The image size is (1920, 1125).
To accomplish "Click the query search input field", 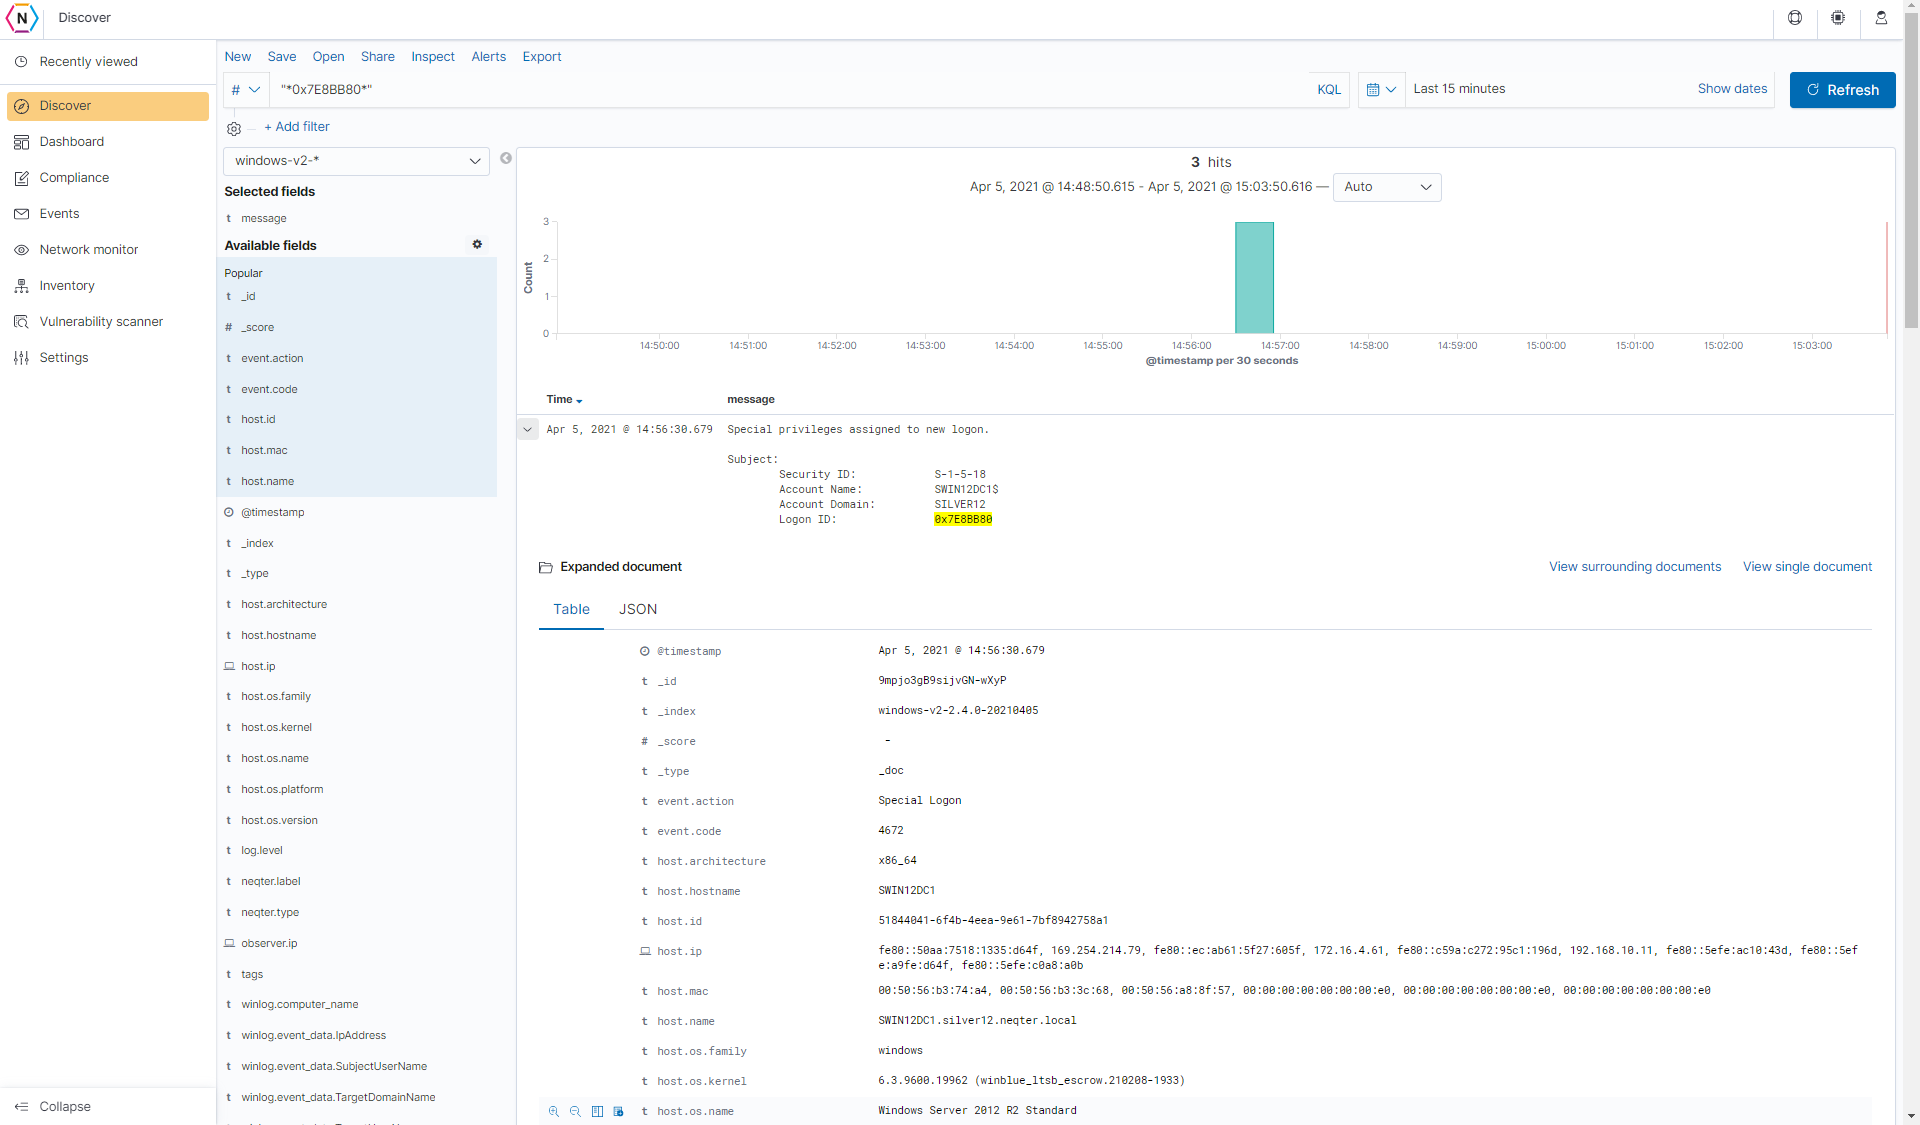I will (x=790, y=90).
